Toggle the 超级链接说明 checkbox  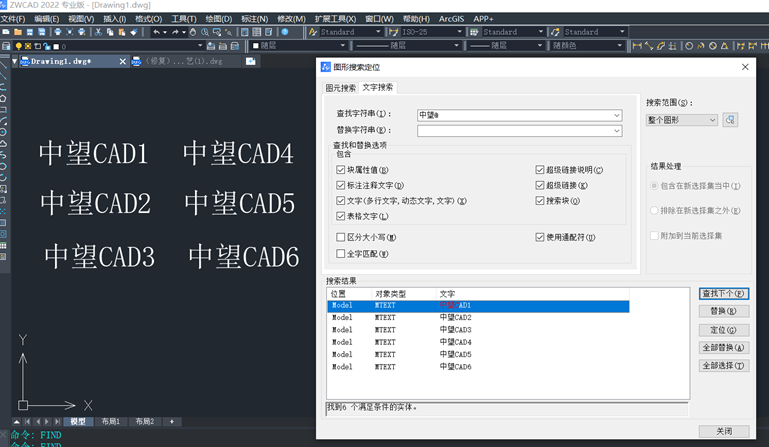pos(540,170)
